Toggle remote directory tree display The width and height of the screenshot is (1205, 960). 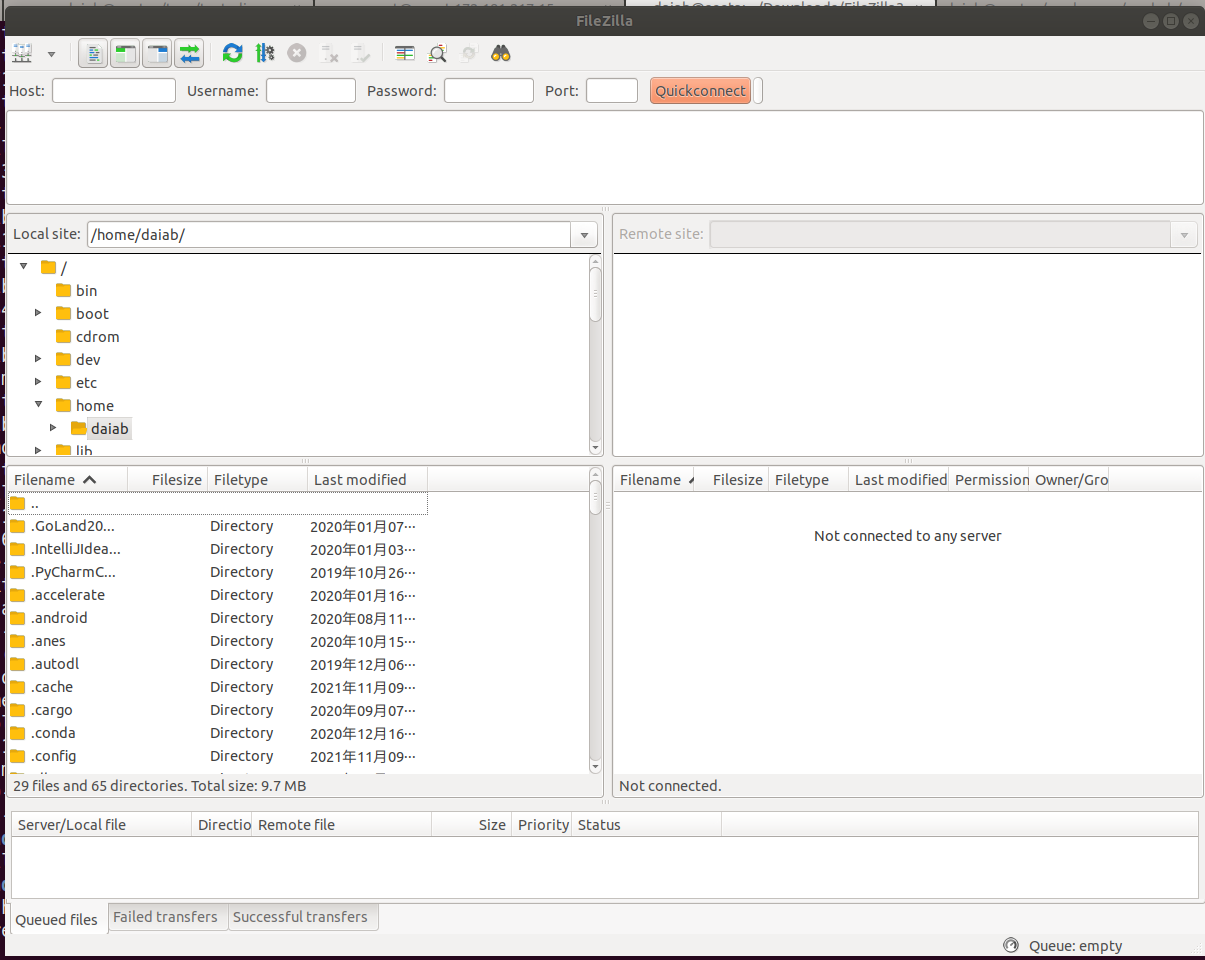point(157,53)
